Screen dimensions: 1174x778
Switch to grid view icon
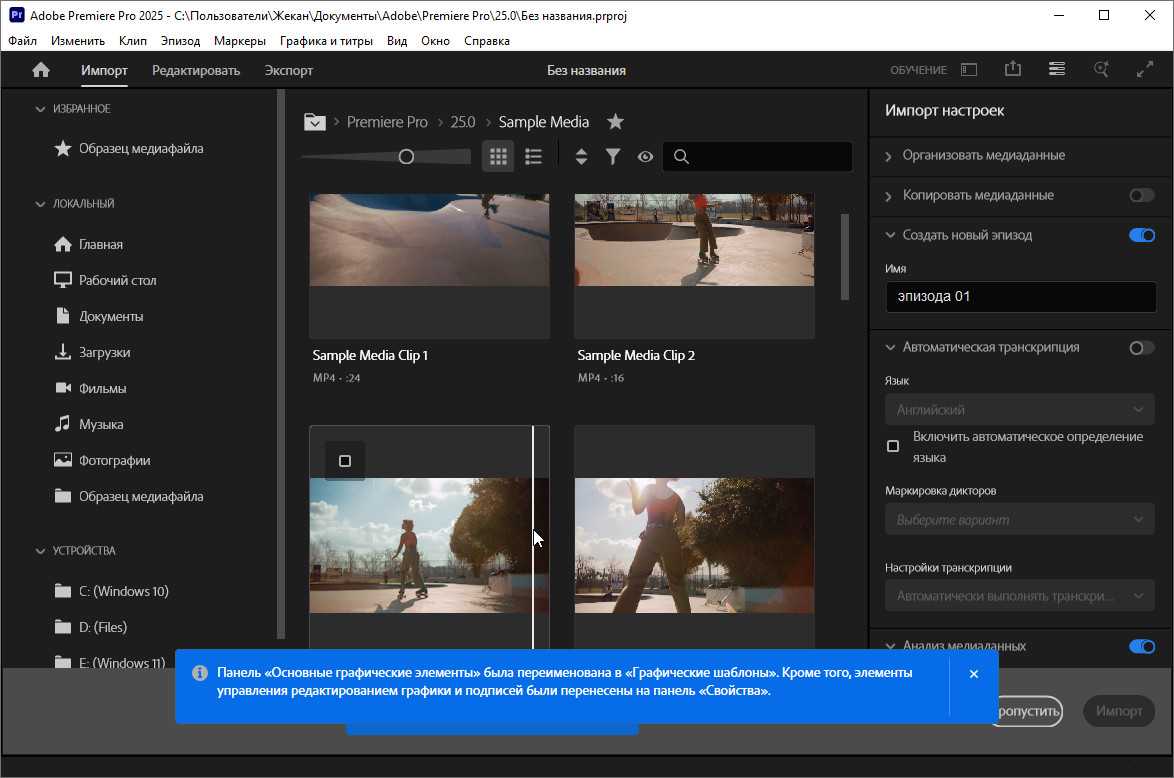pos(498,156)
